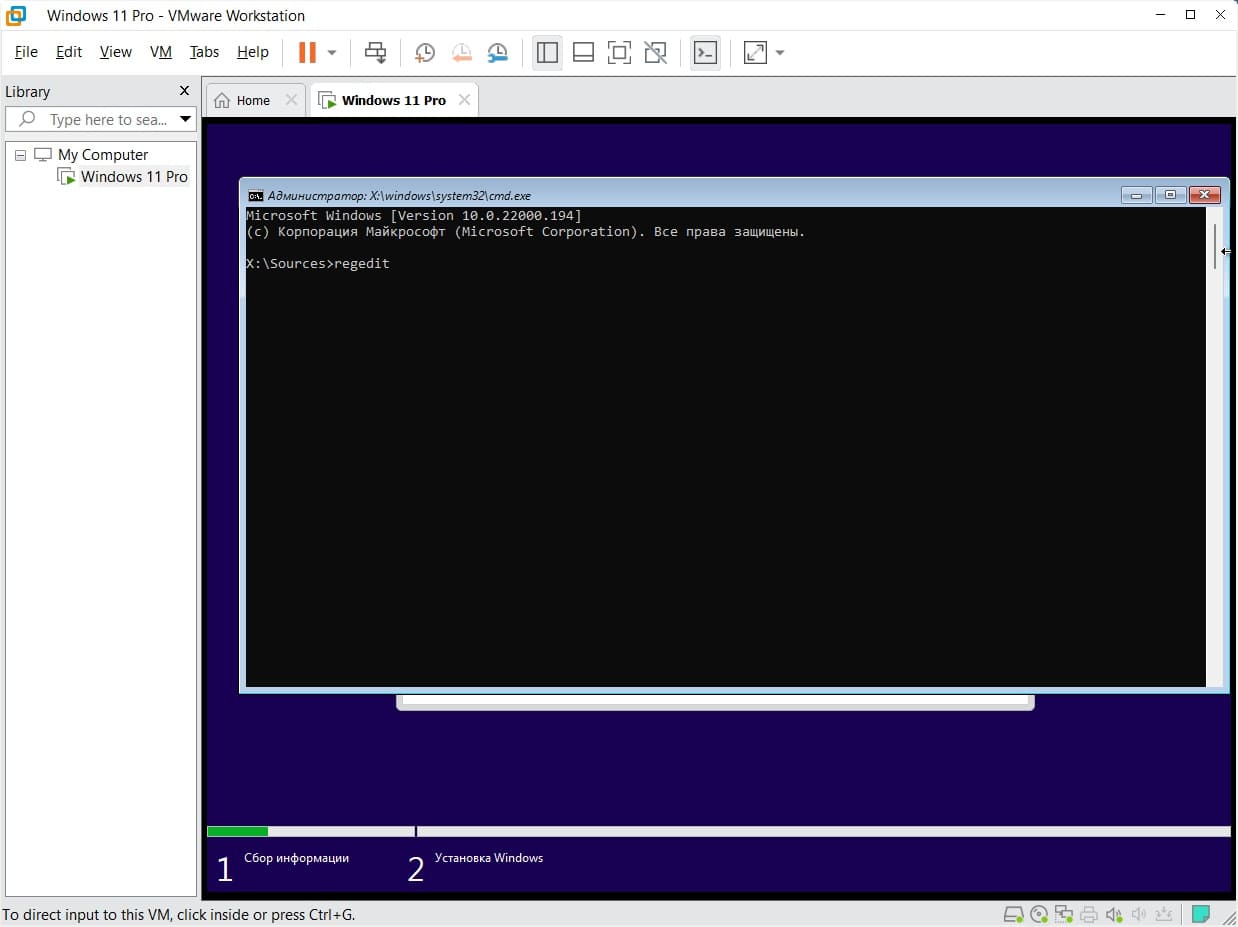The height and width of the screenshot is (927, 1238).
Task: Close the Windows 11 Pro tab
Action: 464,100
